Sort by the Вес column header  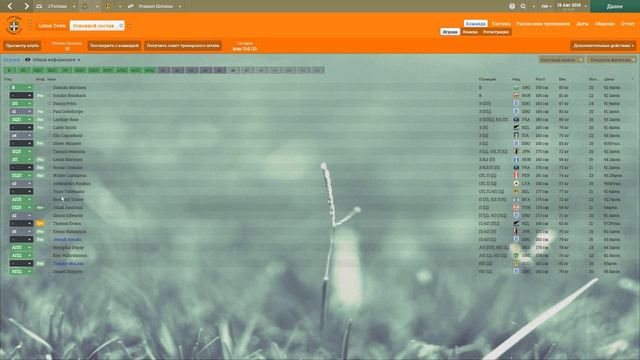coord(562,79)
